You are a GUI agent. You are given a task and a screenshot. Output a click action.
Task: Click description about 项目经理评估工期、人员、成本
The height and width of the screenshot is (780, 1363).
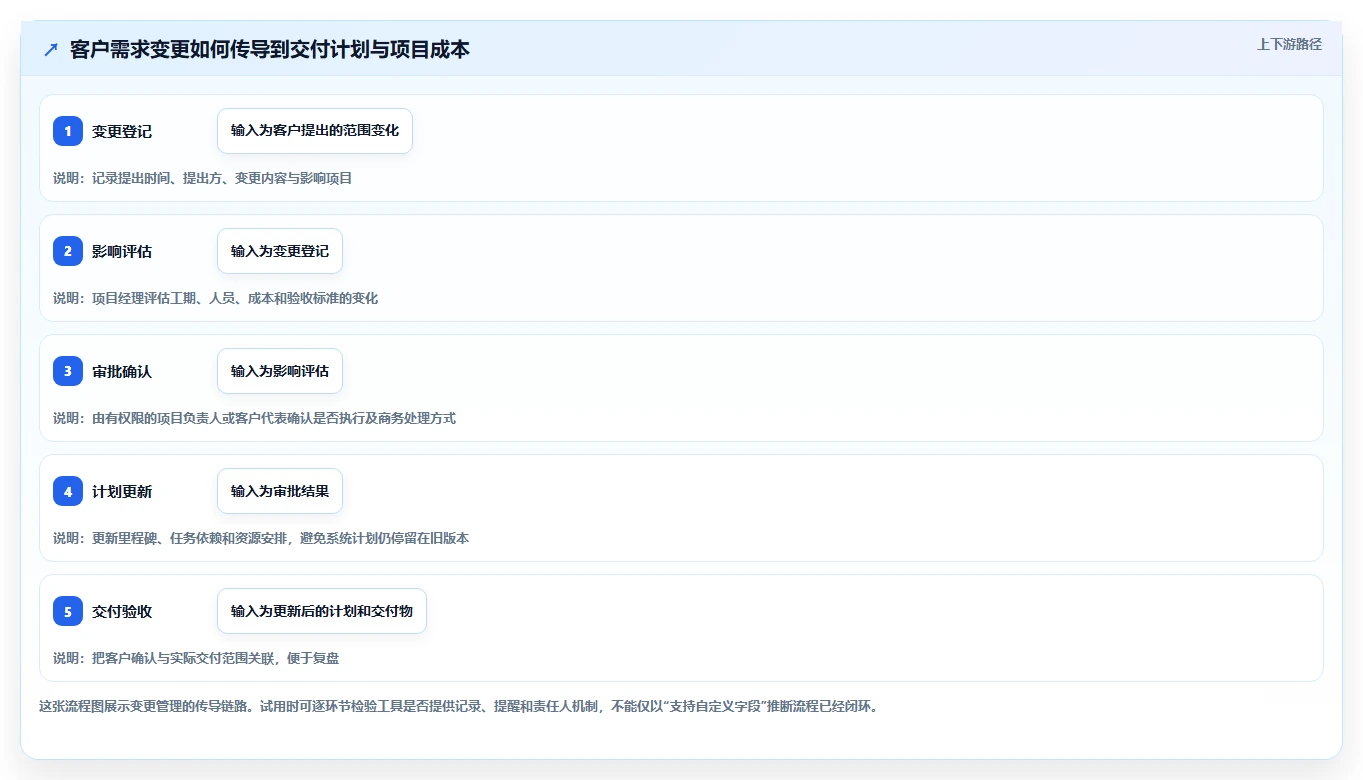click(216, 298)
